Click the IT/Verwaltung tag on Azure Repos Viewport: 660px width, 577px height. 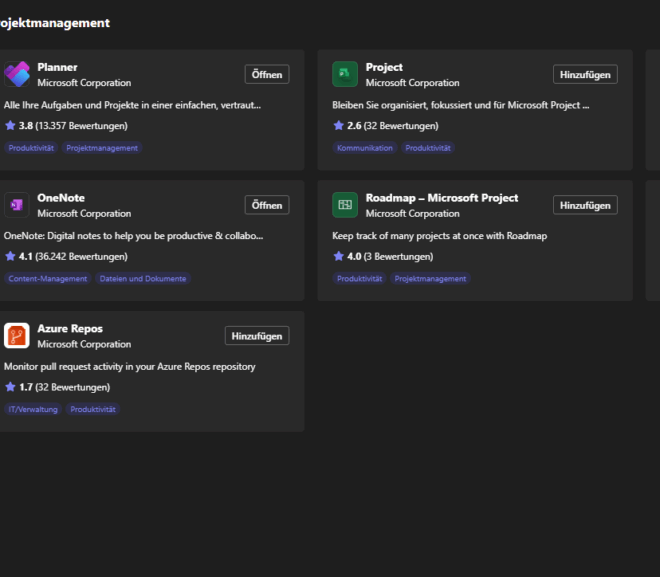[x=33, y=409]
